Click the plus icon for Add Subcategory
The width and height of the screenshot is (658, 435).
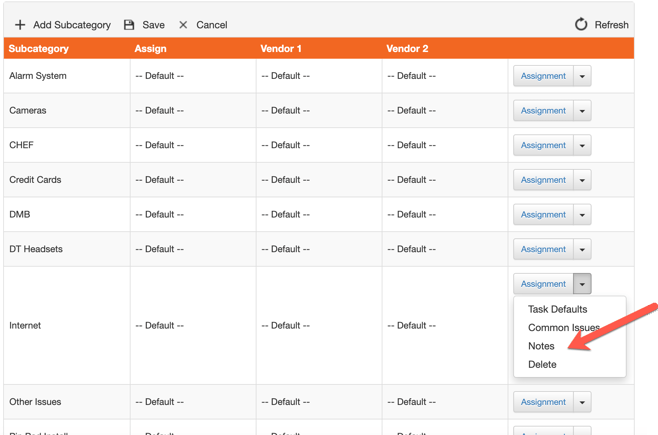pos(19,25)
